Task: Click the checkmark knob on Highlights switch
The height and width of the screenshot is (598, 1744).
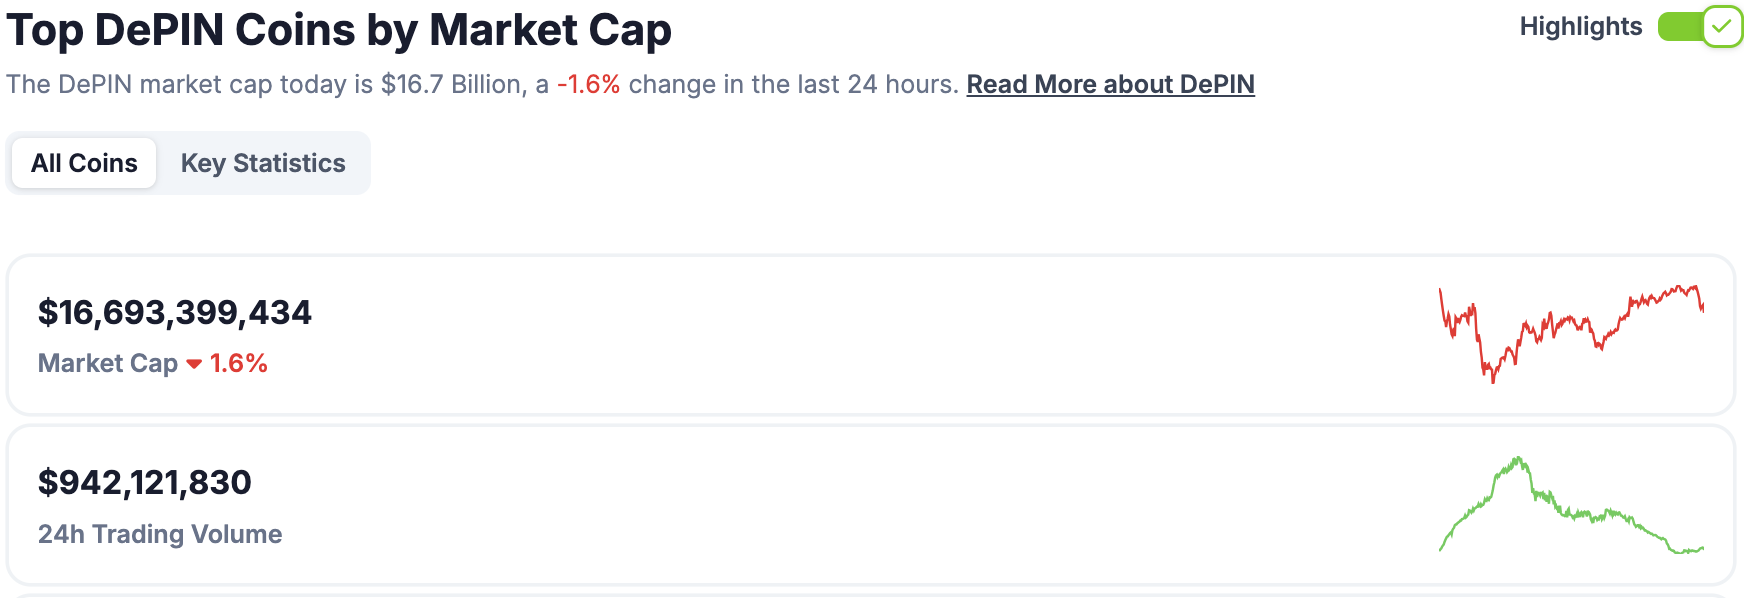Action: (1722, 27)
